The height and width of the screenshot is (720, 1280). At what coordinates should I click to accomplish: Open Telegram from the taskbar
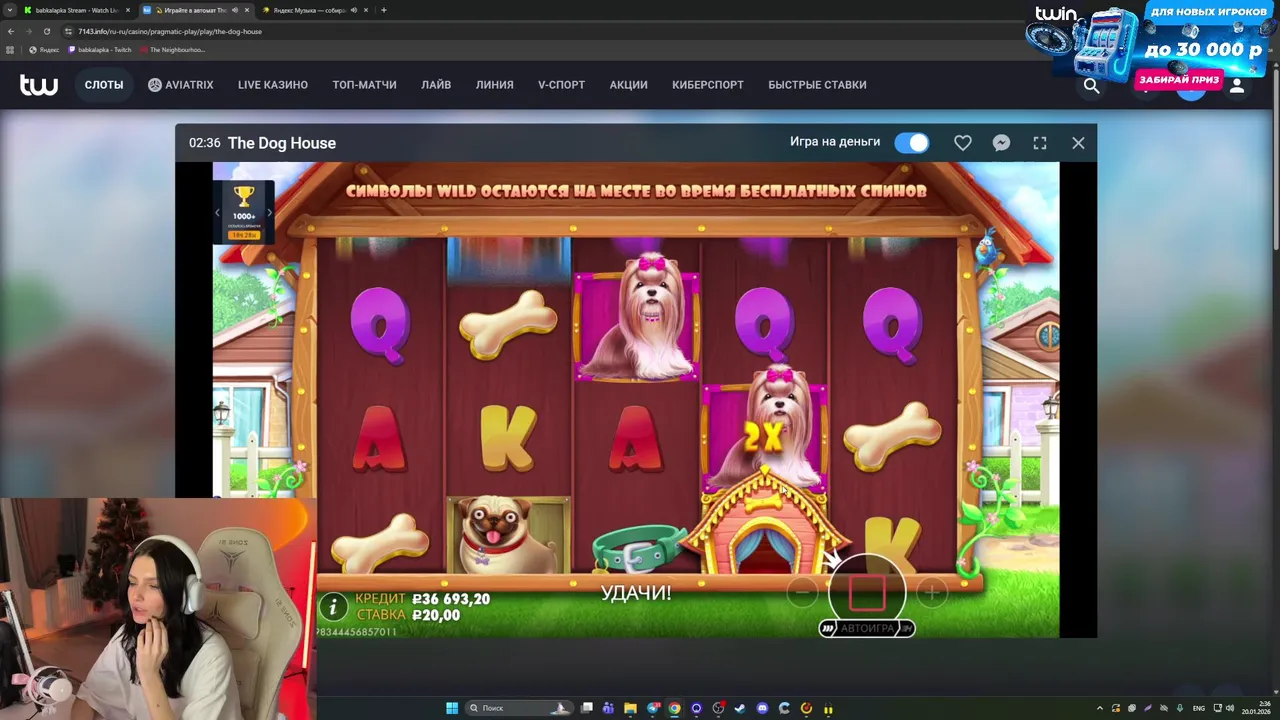(652, 708)
